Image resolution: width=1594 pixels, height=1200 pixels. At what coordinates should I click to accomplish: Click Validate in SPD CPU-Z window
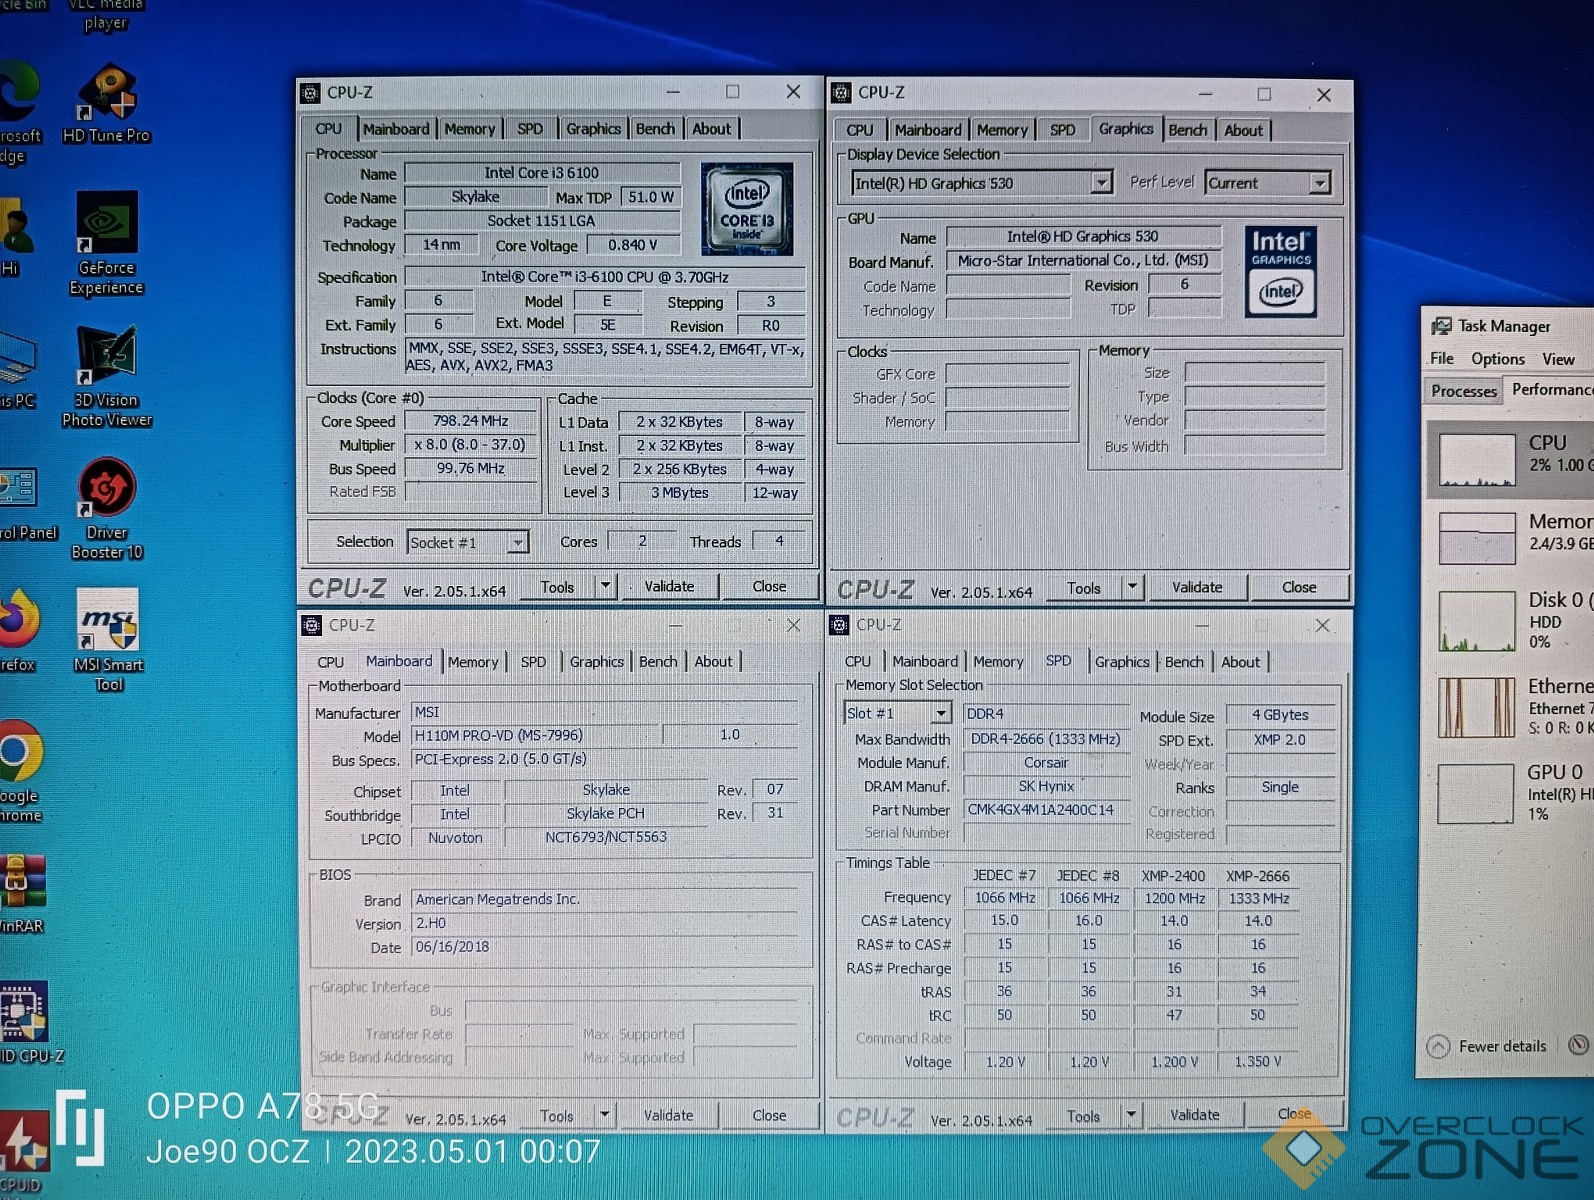pos(1195,1115)
